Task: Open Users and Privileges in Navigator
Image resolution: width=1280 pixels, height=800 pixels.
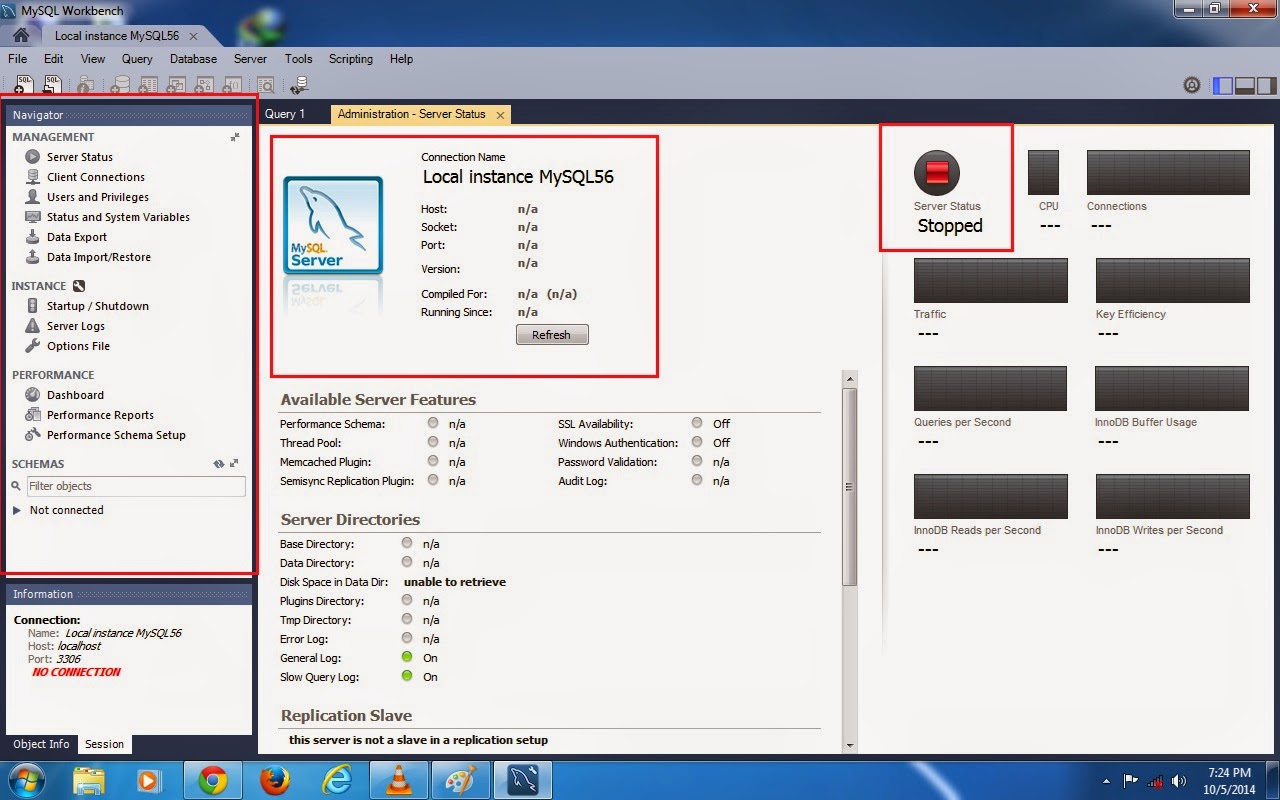Action: tap(98, 197)
